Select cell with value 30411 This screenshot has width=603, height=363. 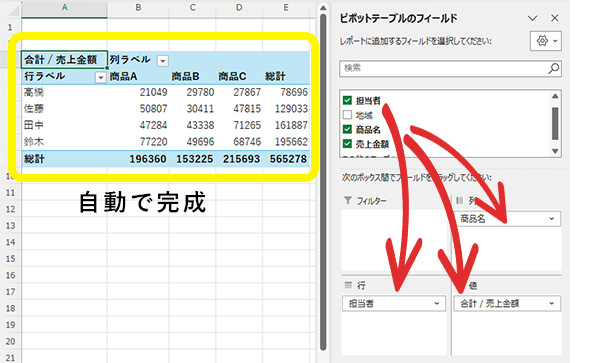192,109
